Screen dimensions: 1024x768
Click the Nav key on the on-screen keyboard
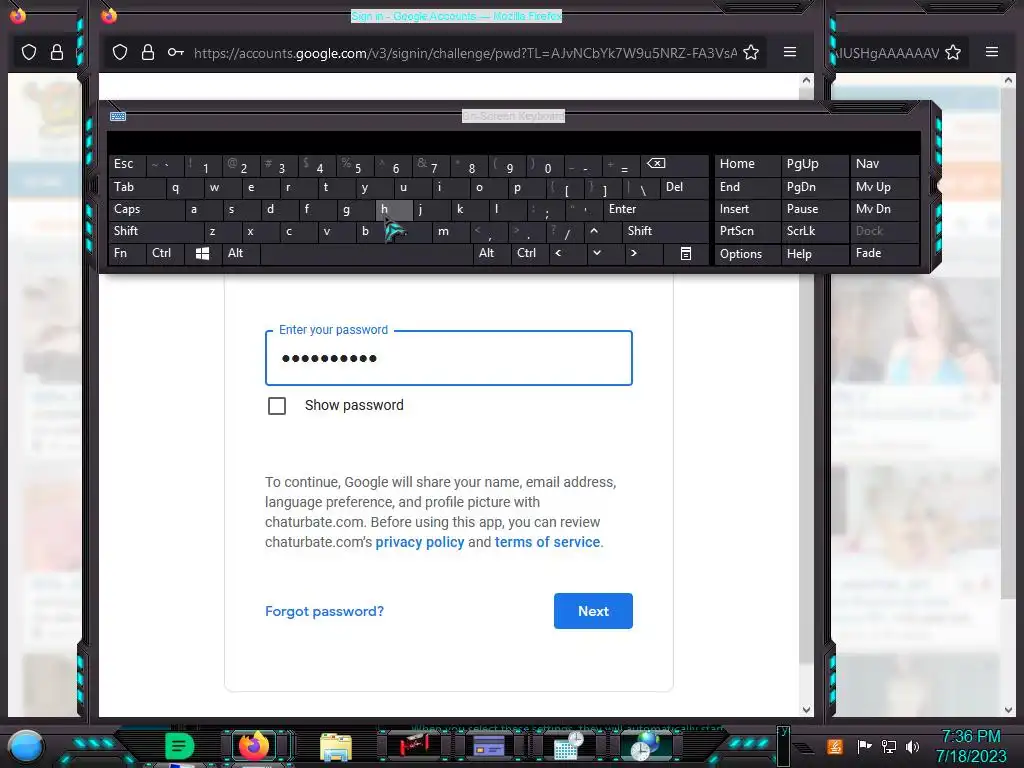tap(884, 164)
